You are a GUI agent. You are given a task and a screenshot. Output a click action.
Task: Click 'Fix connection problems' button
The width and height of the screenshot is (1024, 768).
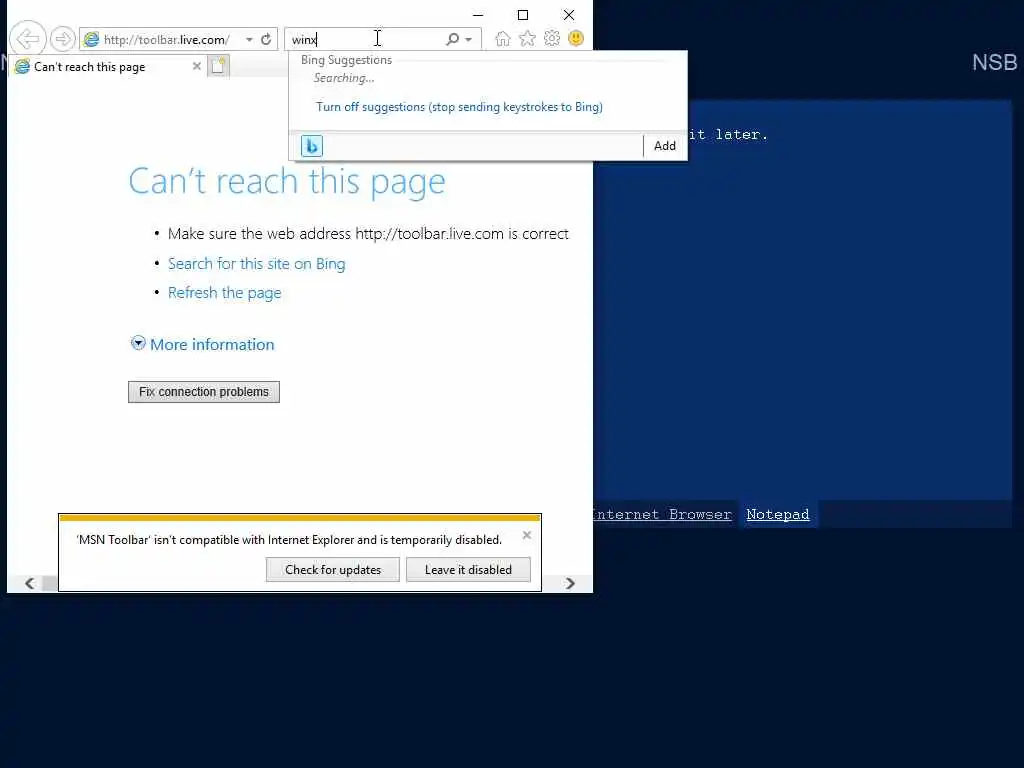204,392
